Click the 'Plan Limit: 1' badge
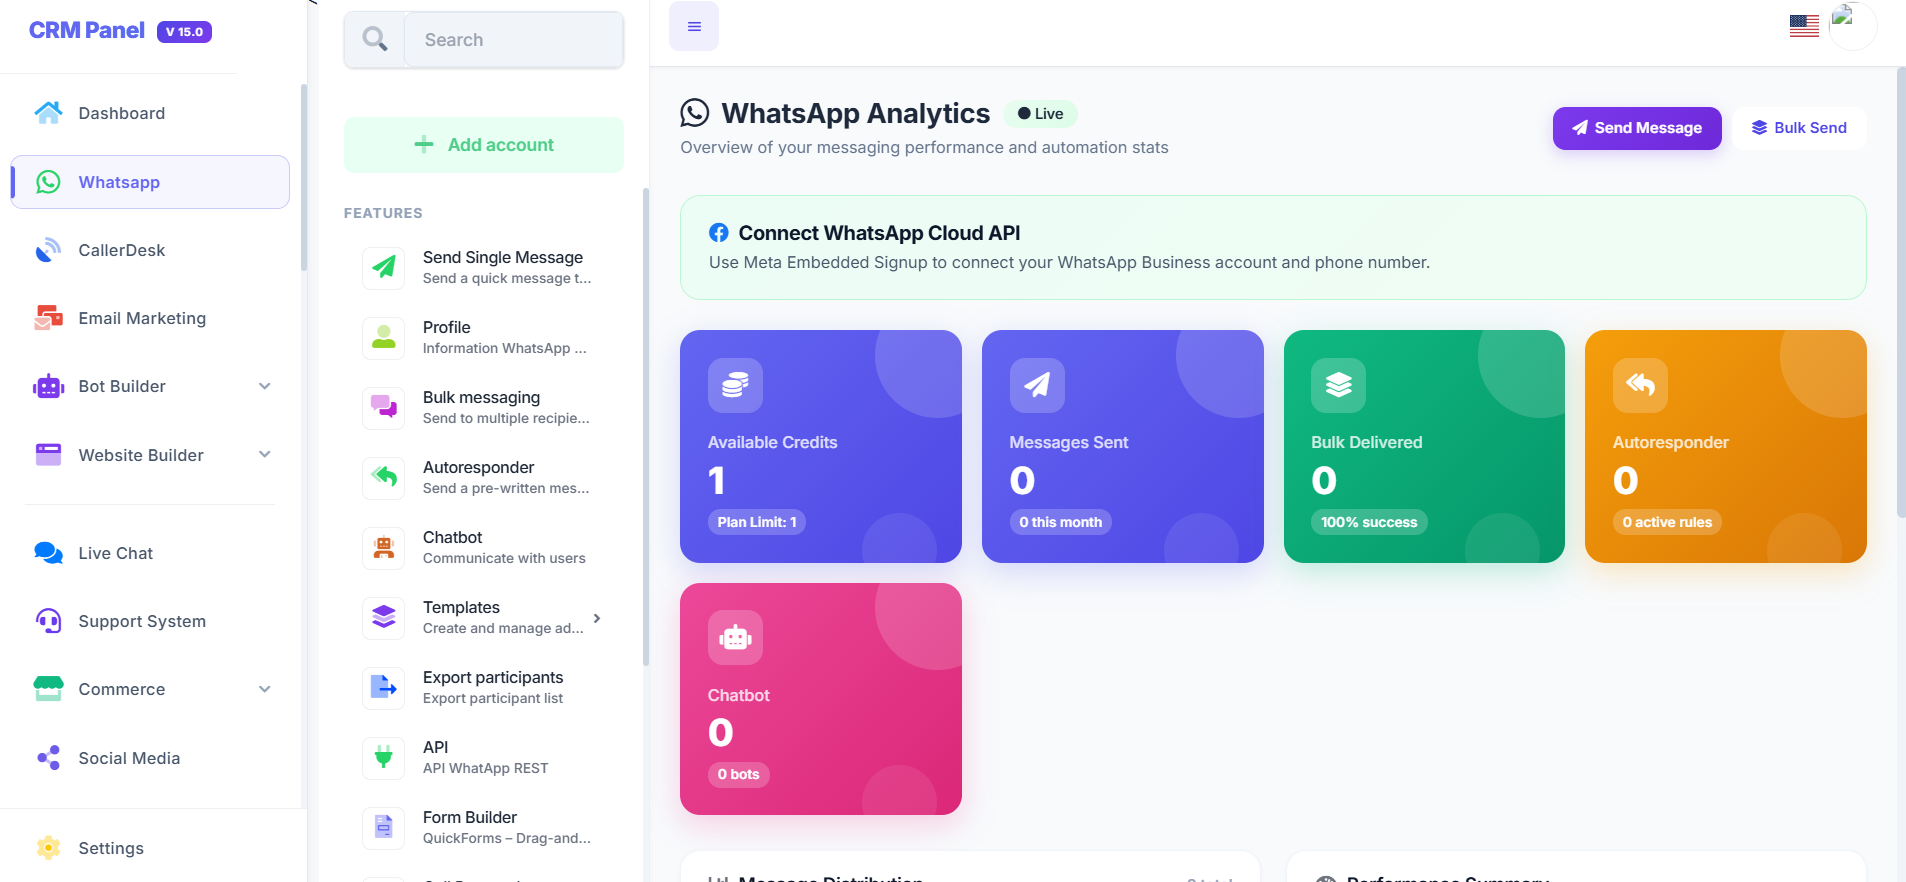 (x=757, y=522)
